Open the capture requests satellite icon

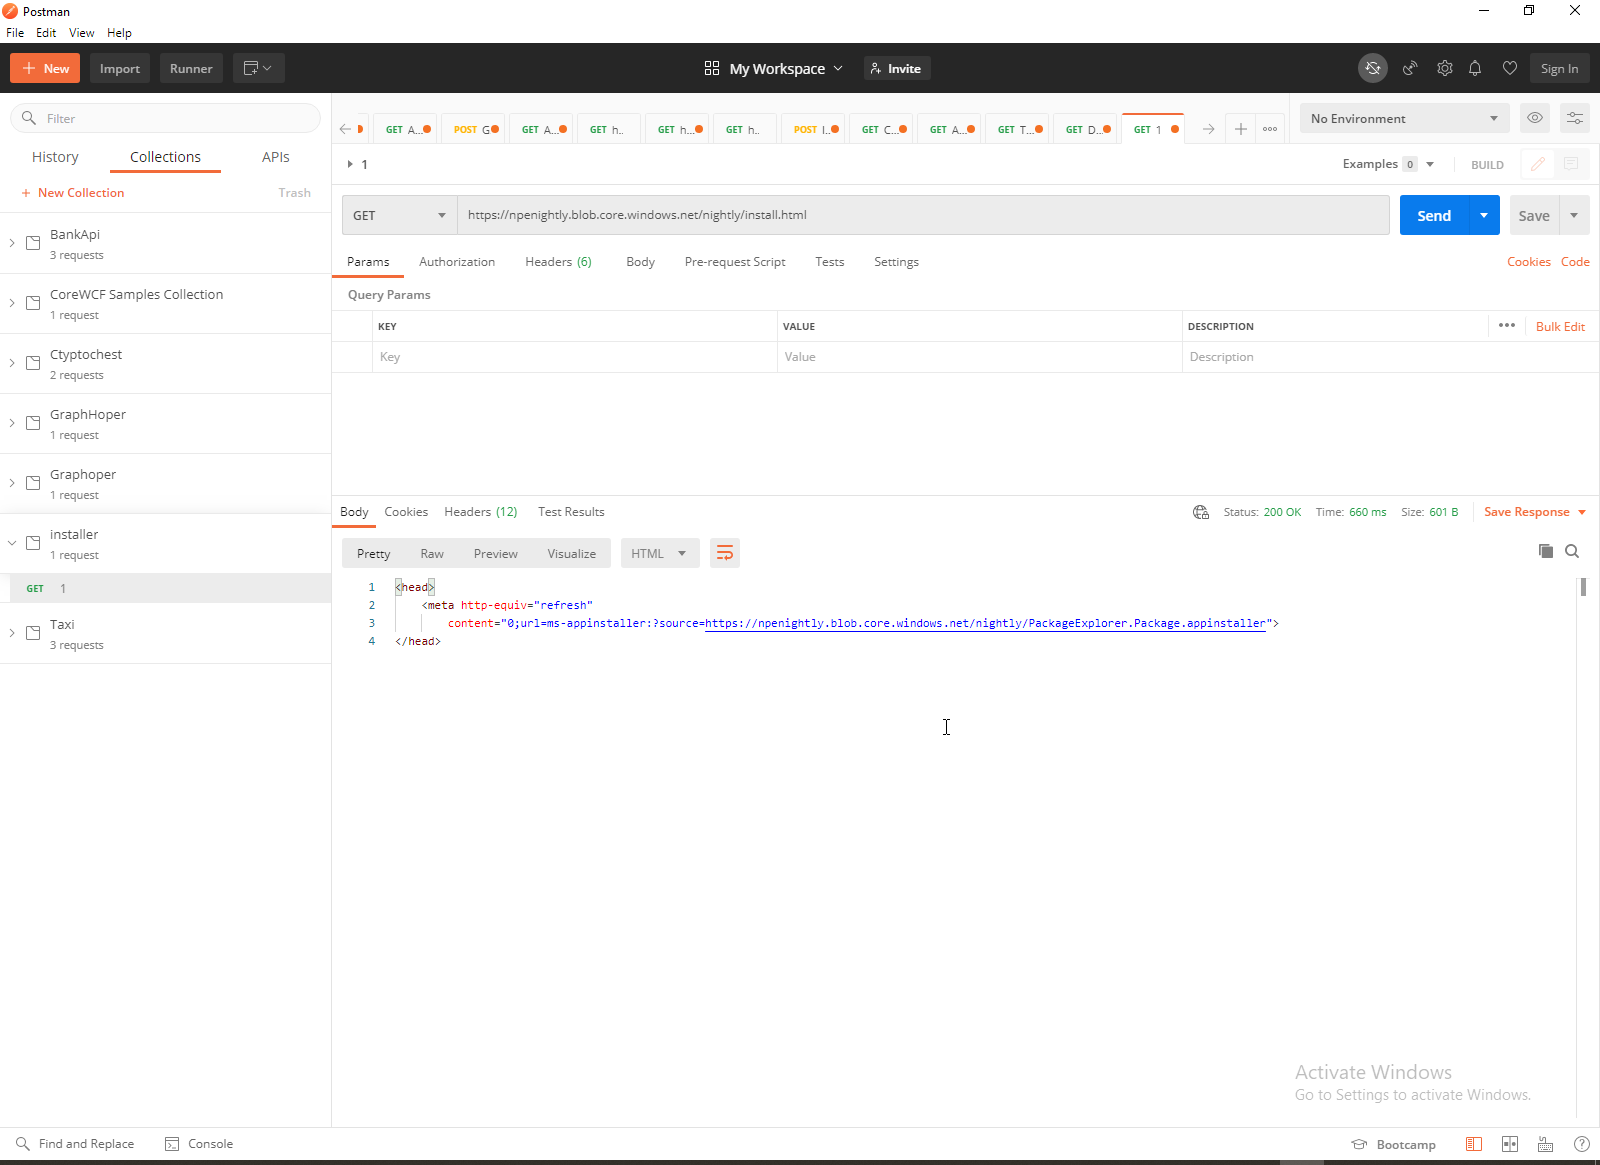1410,68
